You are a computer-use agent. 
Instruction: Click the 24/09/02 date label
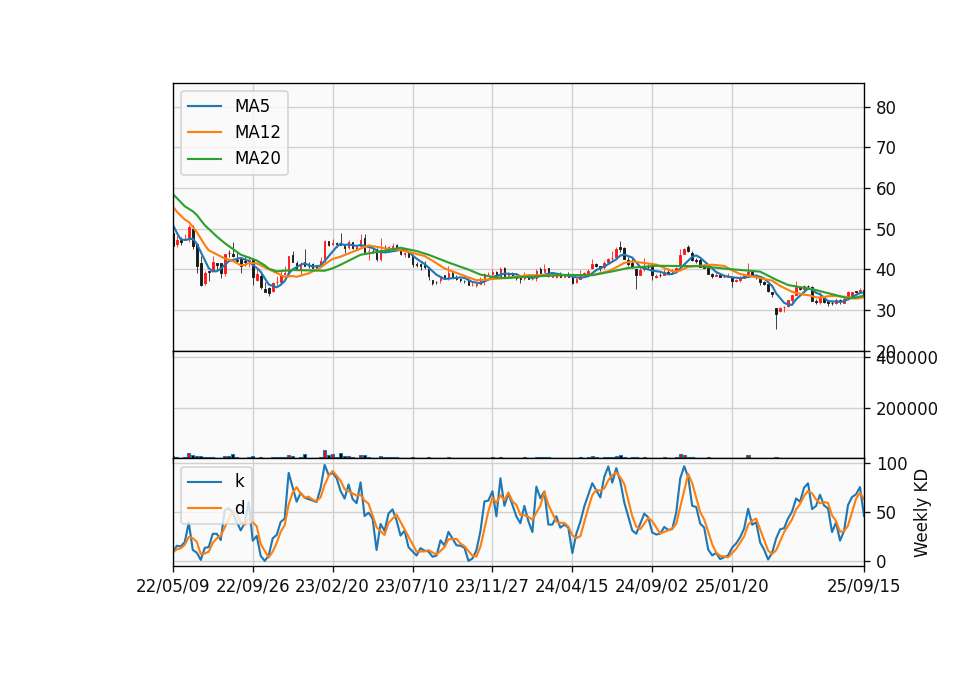click(x=651, y=586)
